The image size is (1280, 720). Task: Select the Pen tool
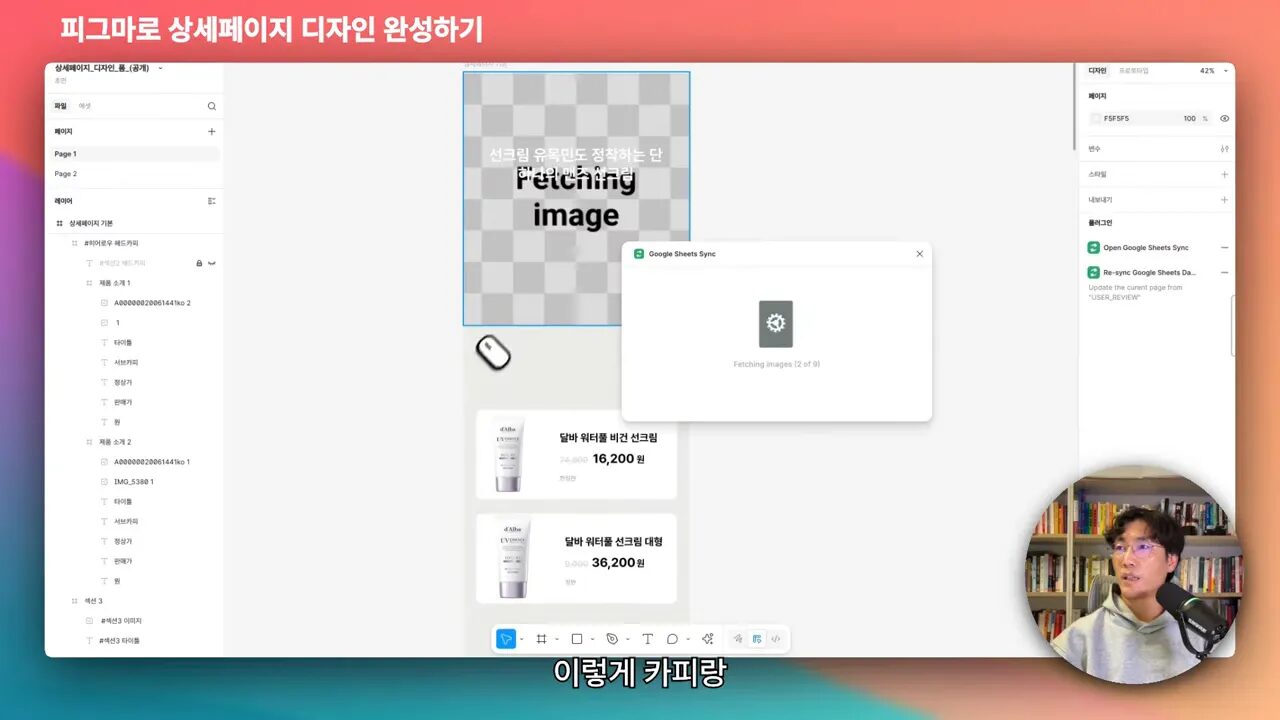pyautogui.click(x=612, y=639)
